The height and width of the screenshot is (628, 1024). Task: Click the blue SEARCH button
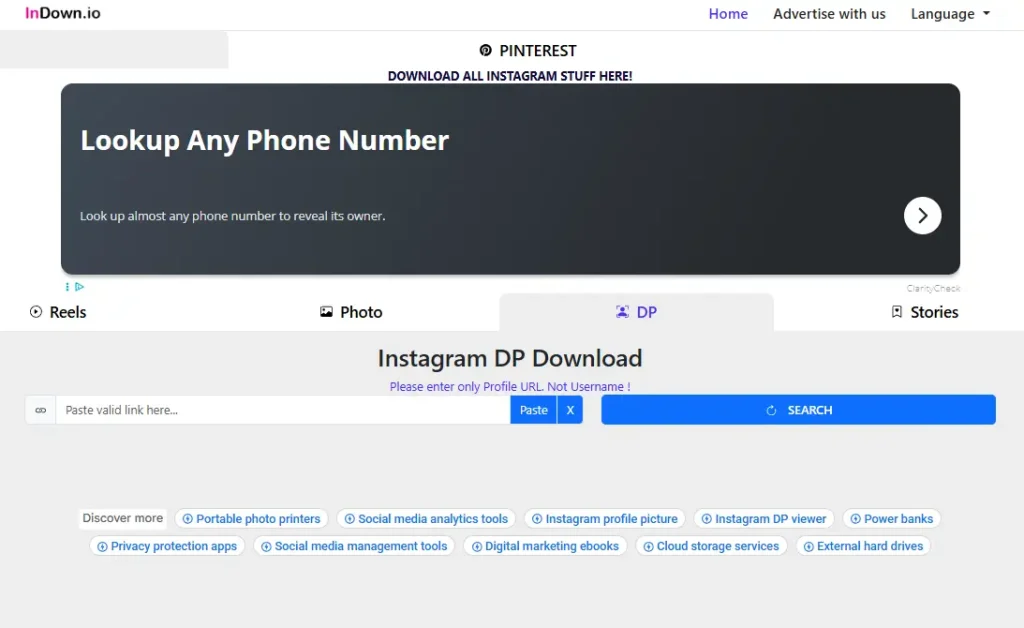pos(798,410)
